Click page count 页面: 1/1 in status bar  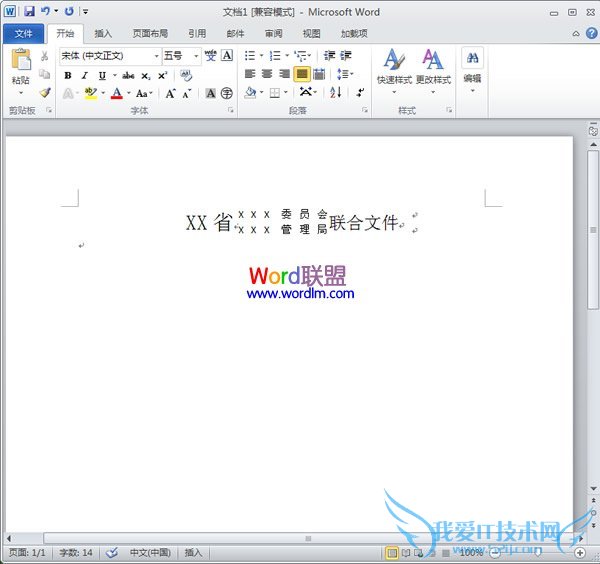27,553
